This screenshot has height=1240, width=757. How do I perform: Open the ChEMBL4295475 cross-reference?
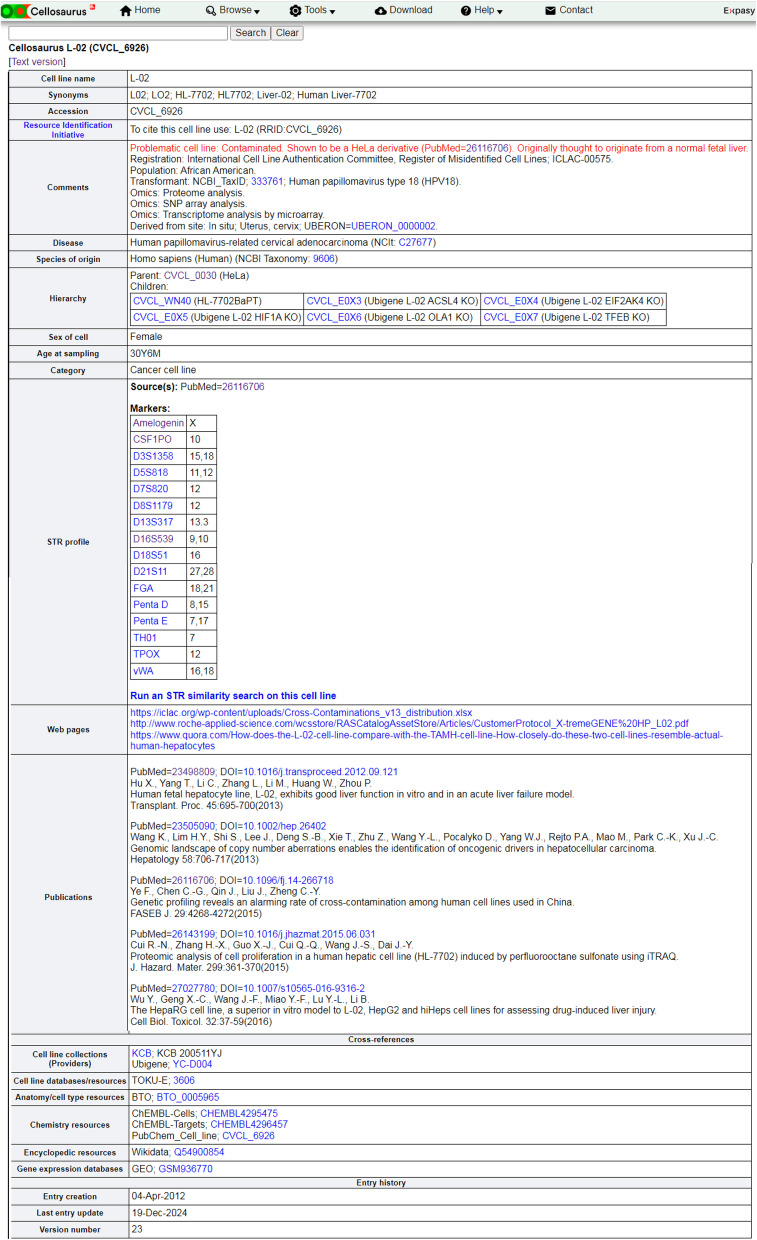click(x=238, y=1113)
